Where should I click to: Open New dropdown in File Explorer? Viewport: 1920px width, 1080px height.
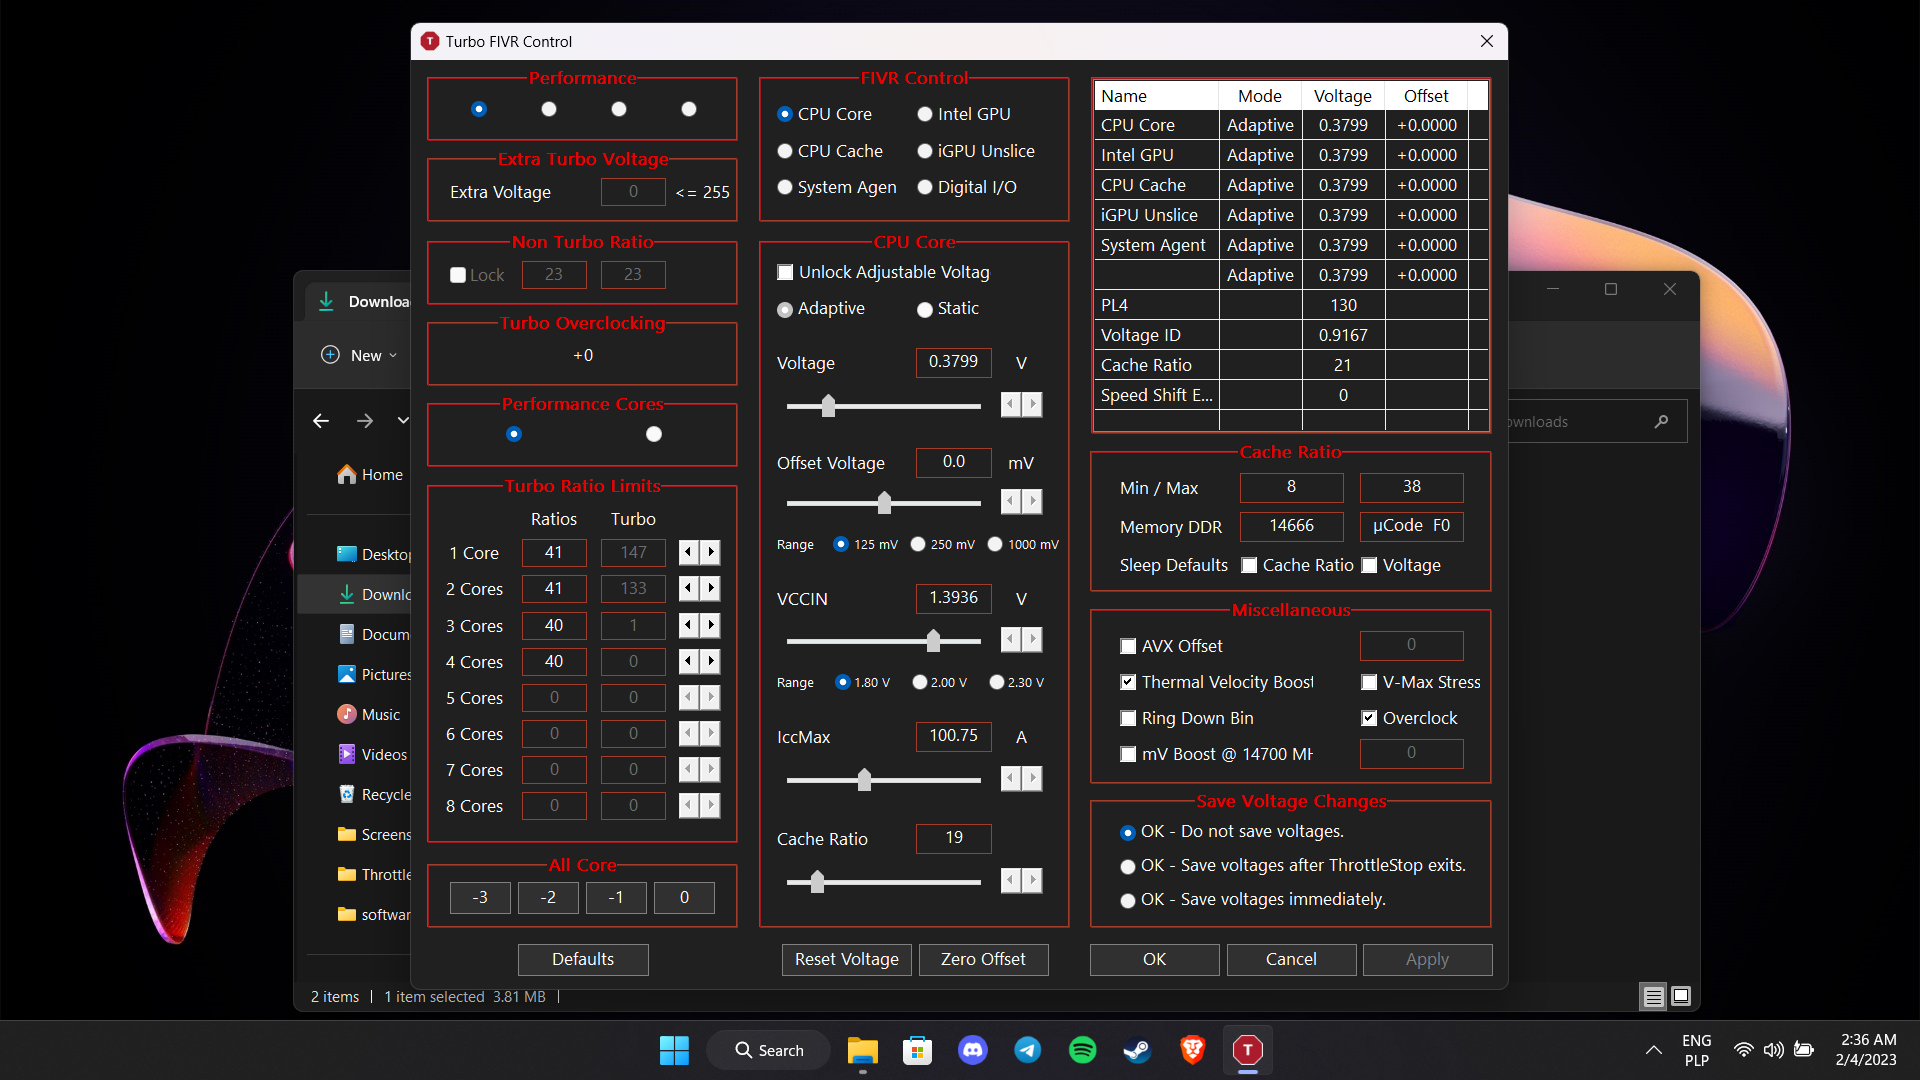tap(360, 355)
